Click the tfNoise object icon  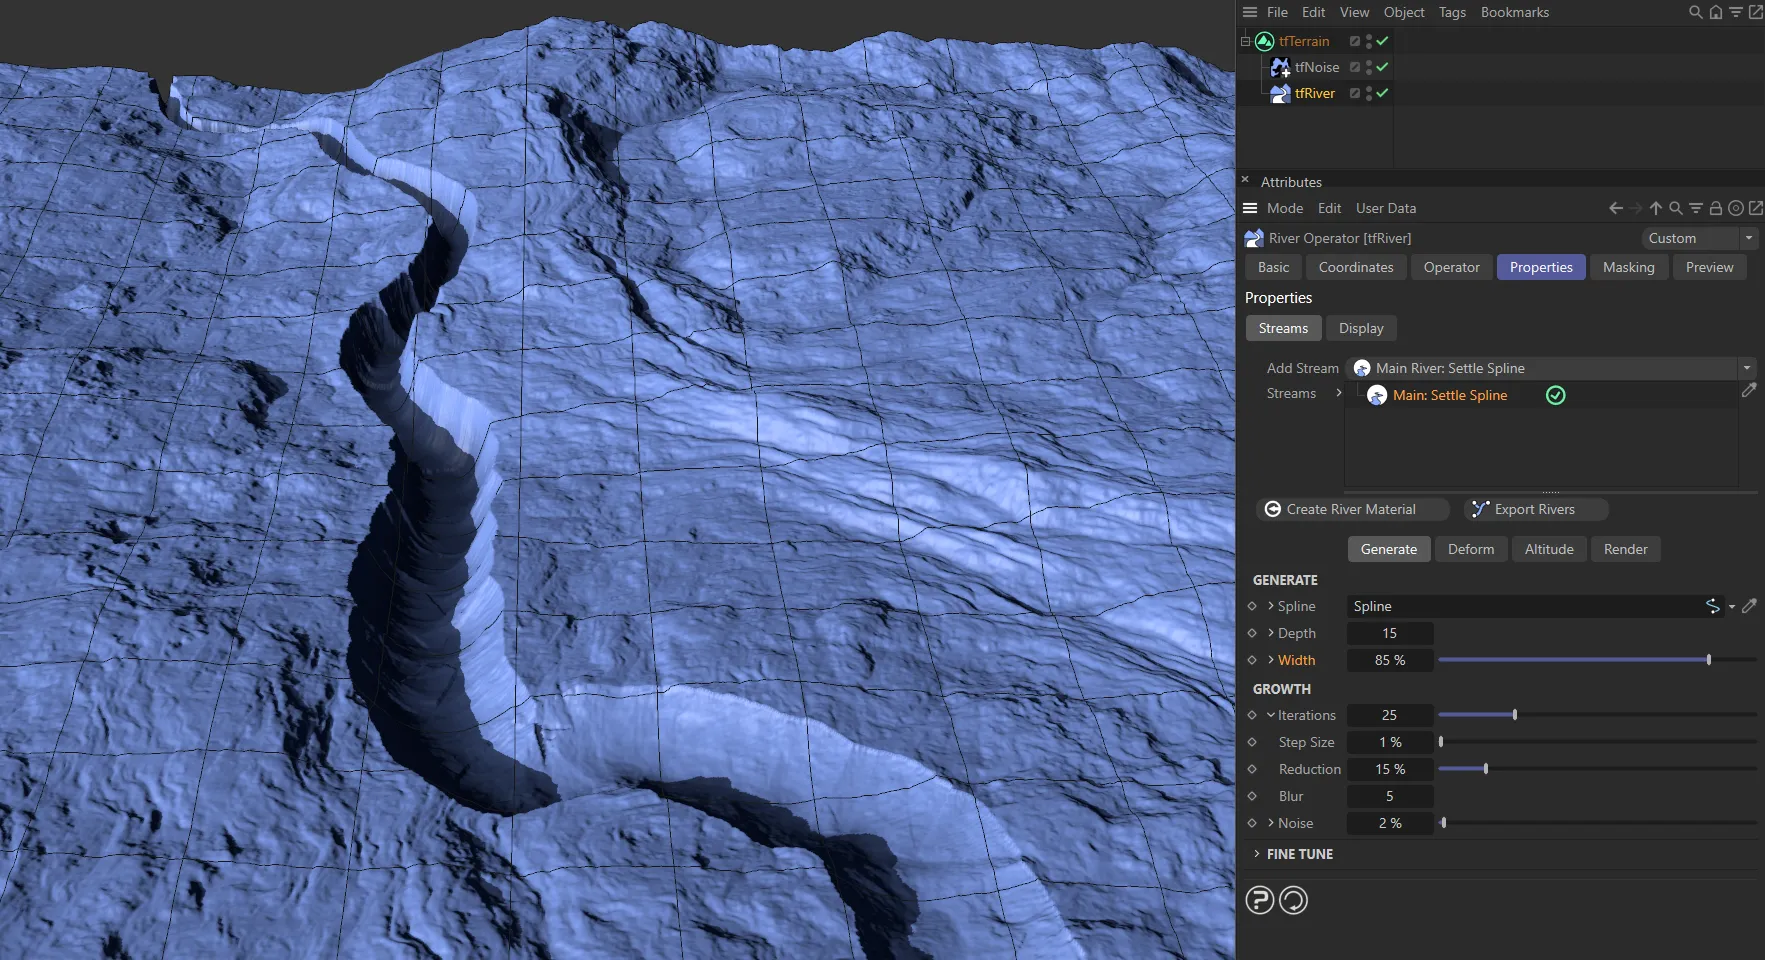(1279, 67)
